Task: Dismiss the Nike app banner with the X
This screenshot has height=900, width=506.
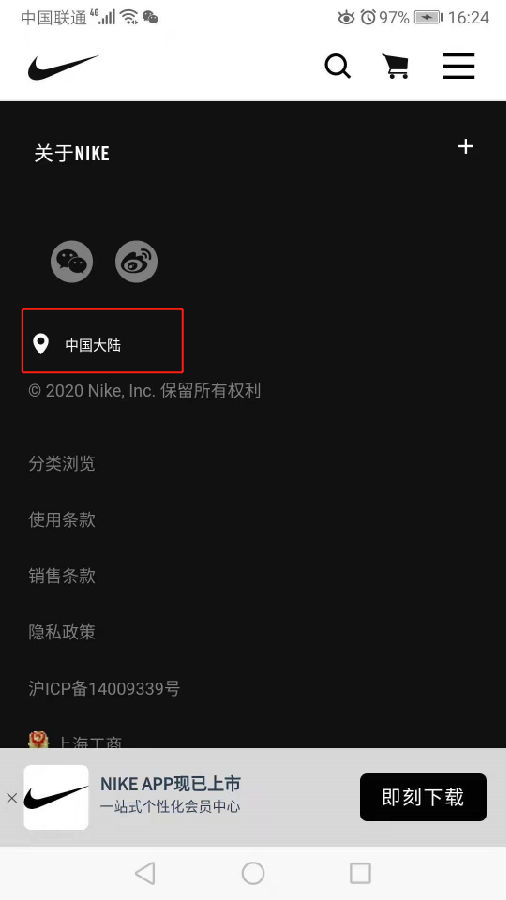Action: (x=11, y=797)
